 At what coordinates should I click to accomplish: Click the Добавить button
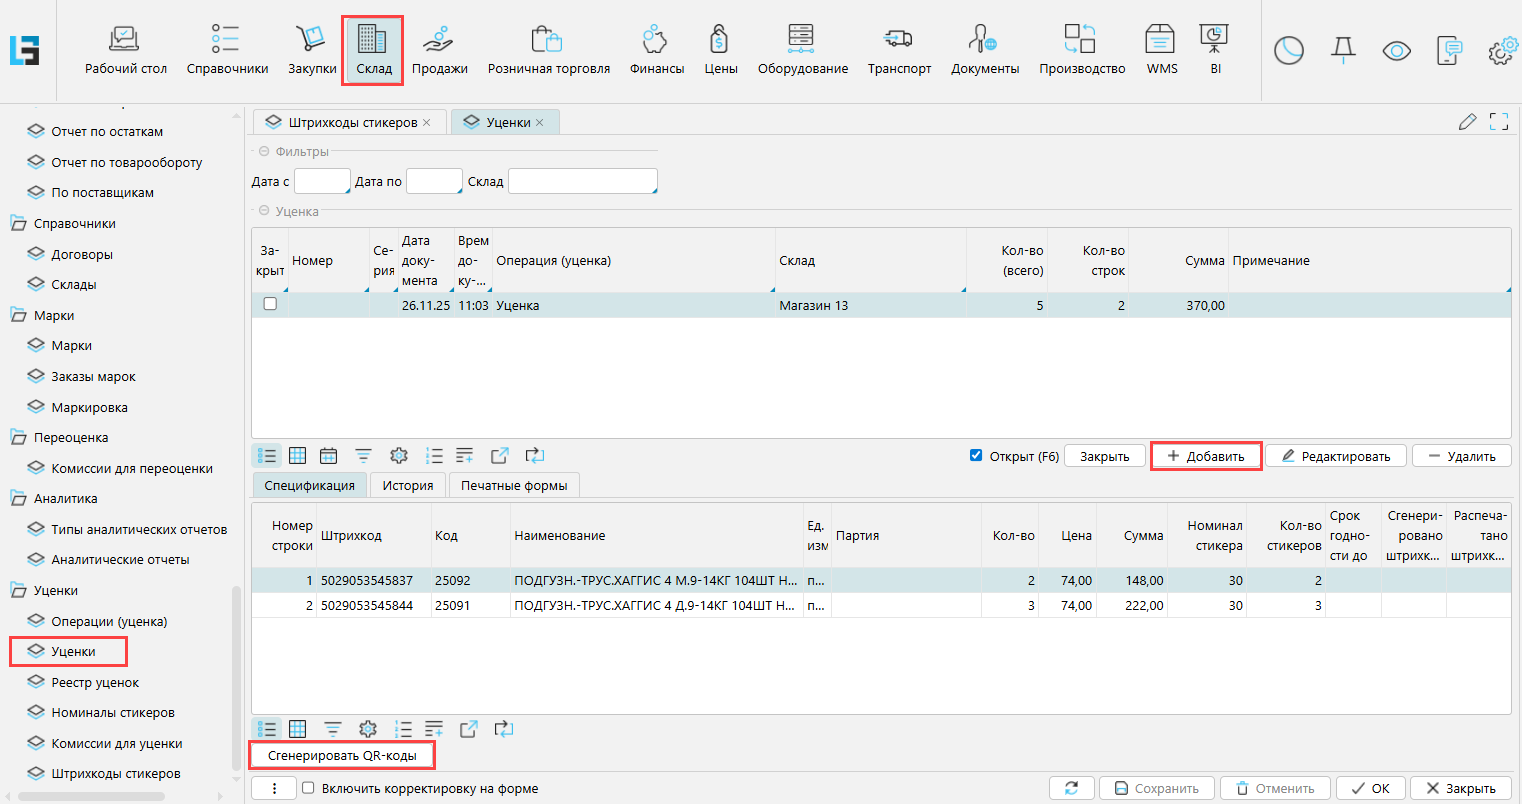[x=1205, y=456]
